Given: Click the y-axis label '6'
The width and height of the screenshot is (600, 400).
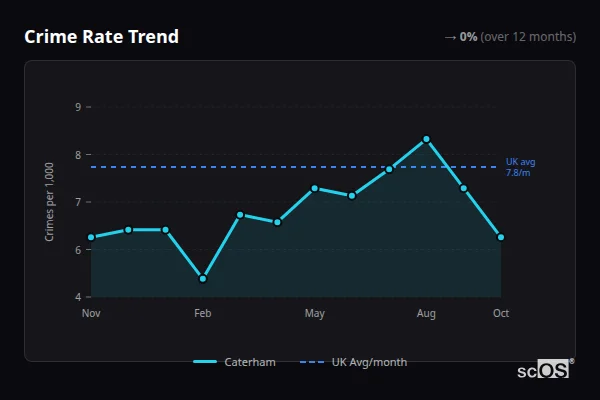Looking at the screenshot, I should (78, 250).
